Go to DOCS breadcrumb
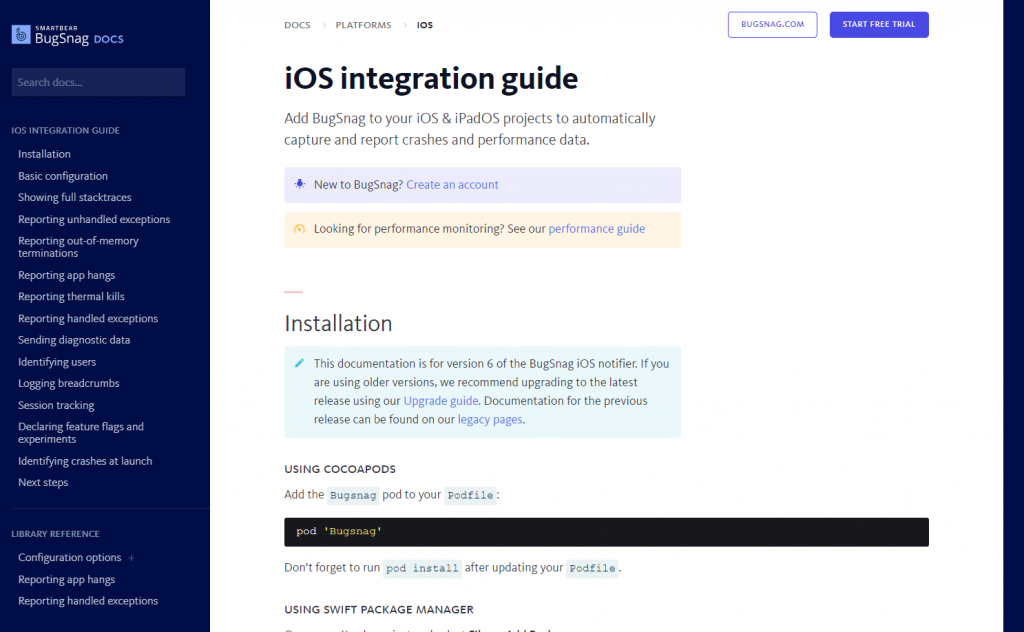This screenshot has width=1024, height=632. coord(297,25)
